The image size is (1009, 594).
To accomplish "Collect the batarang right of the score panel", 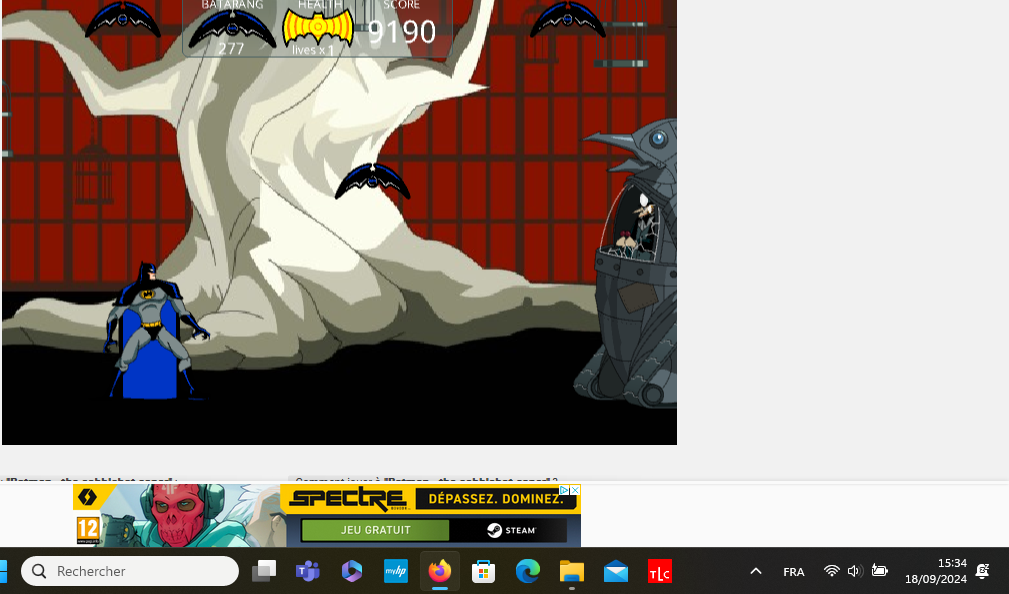I will click(x=568, y=19).
